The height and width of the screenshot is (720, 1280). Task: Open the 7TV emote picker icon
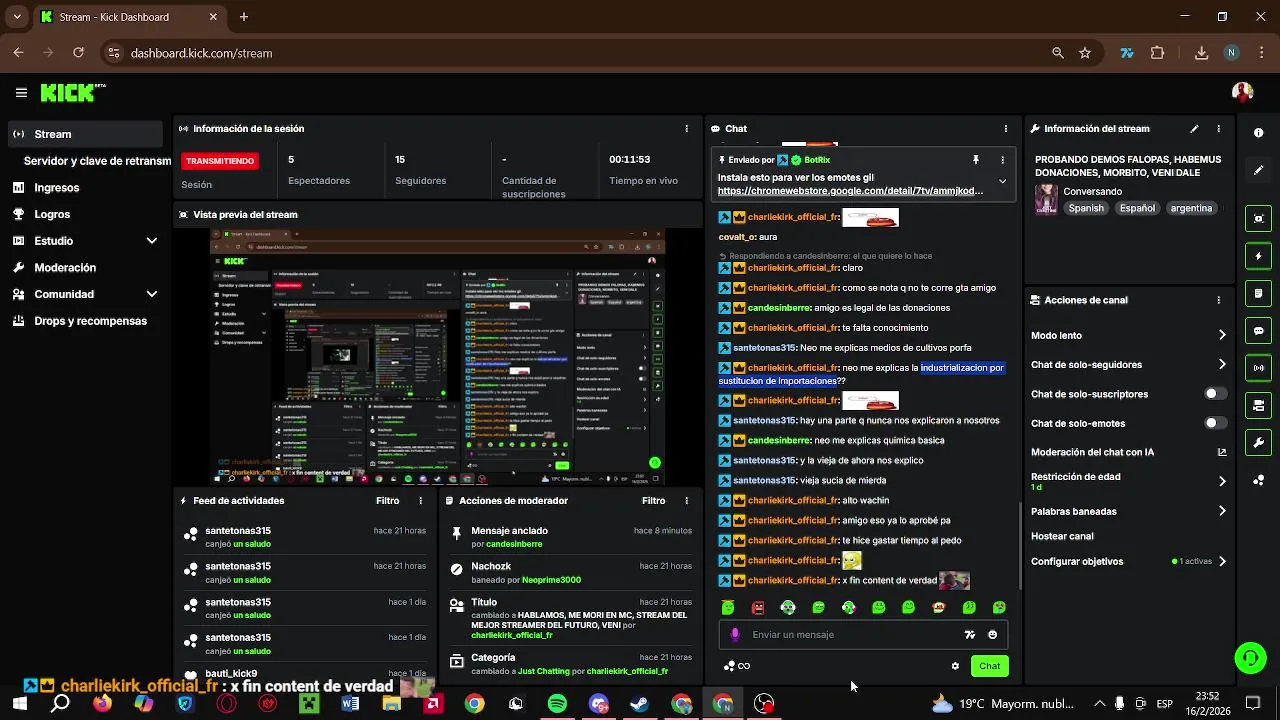969,634
